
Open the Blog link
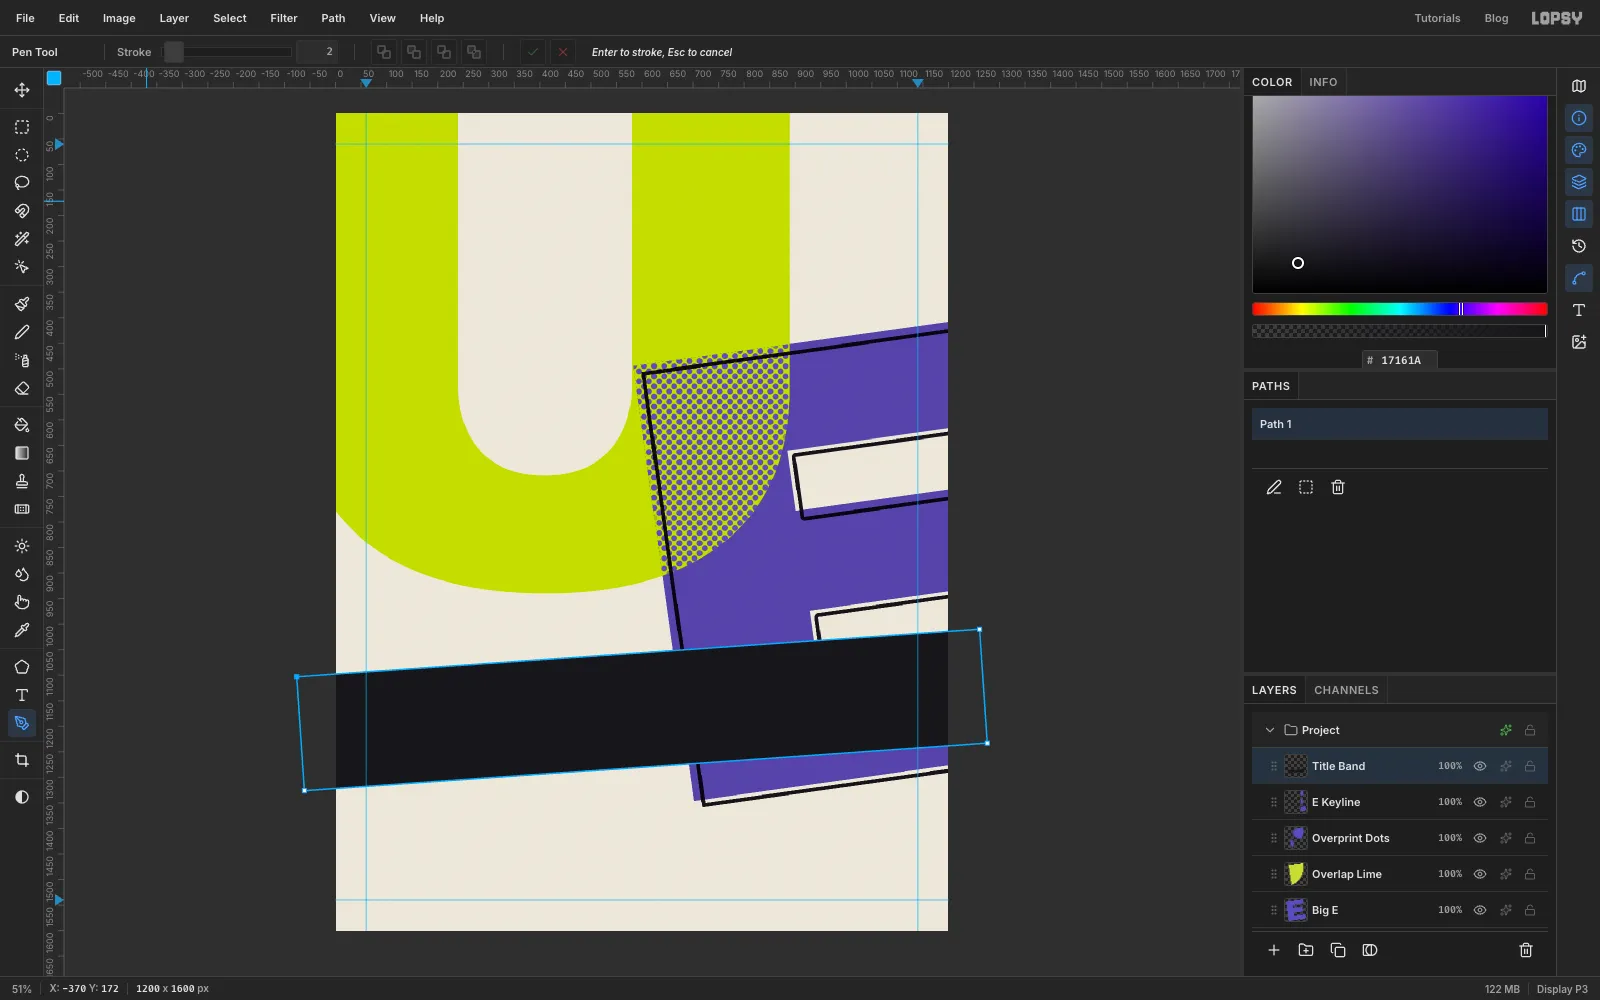(1496, 18)
